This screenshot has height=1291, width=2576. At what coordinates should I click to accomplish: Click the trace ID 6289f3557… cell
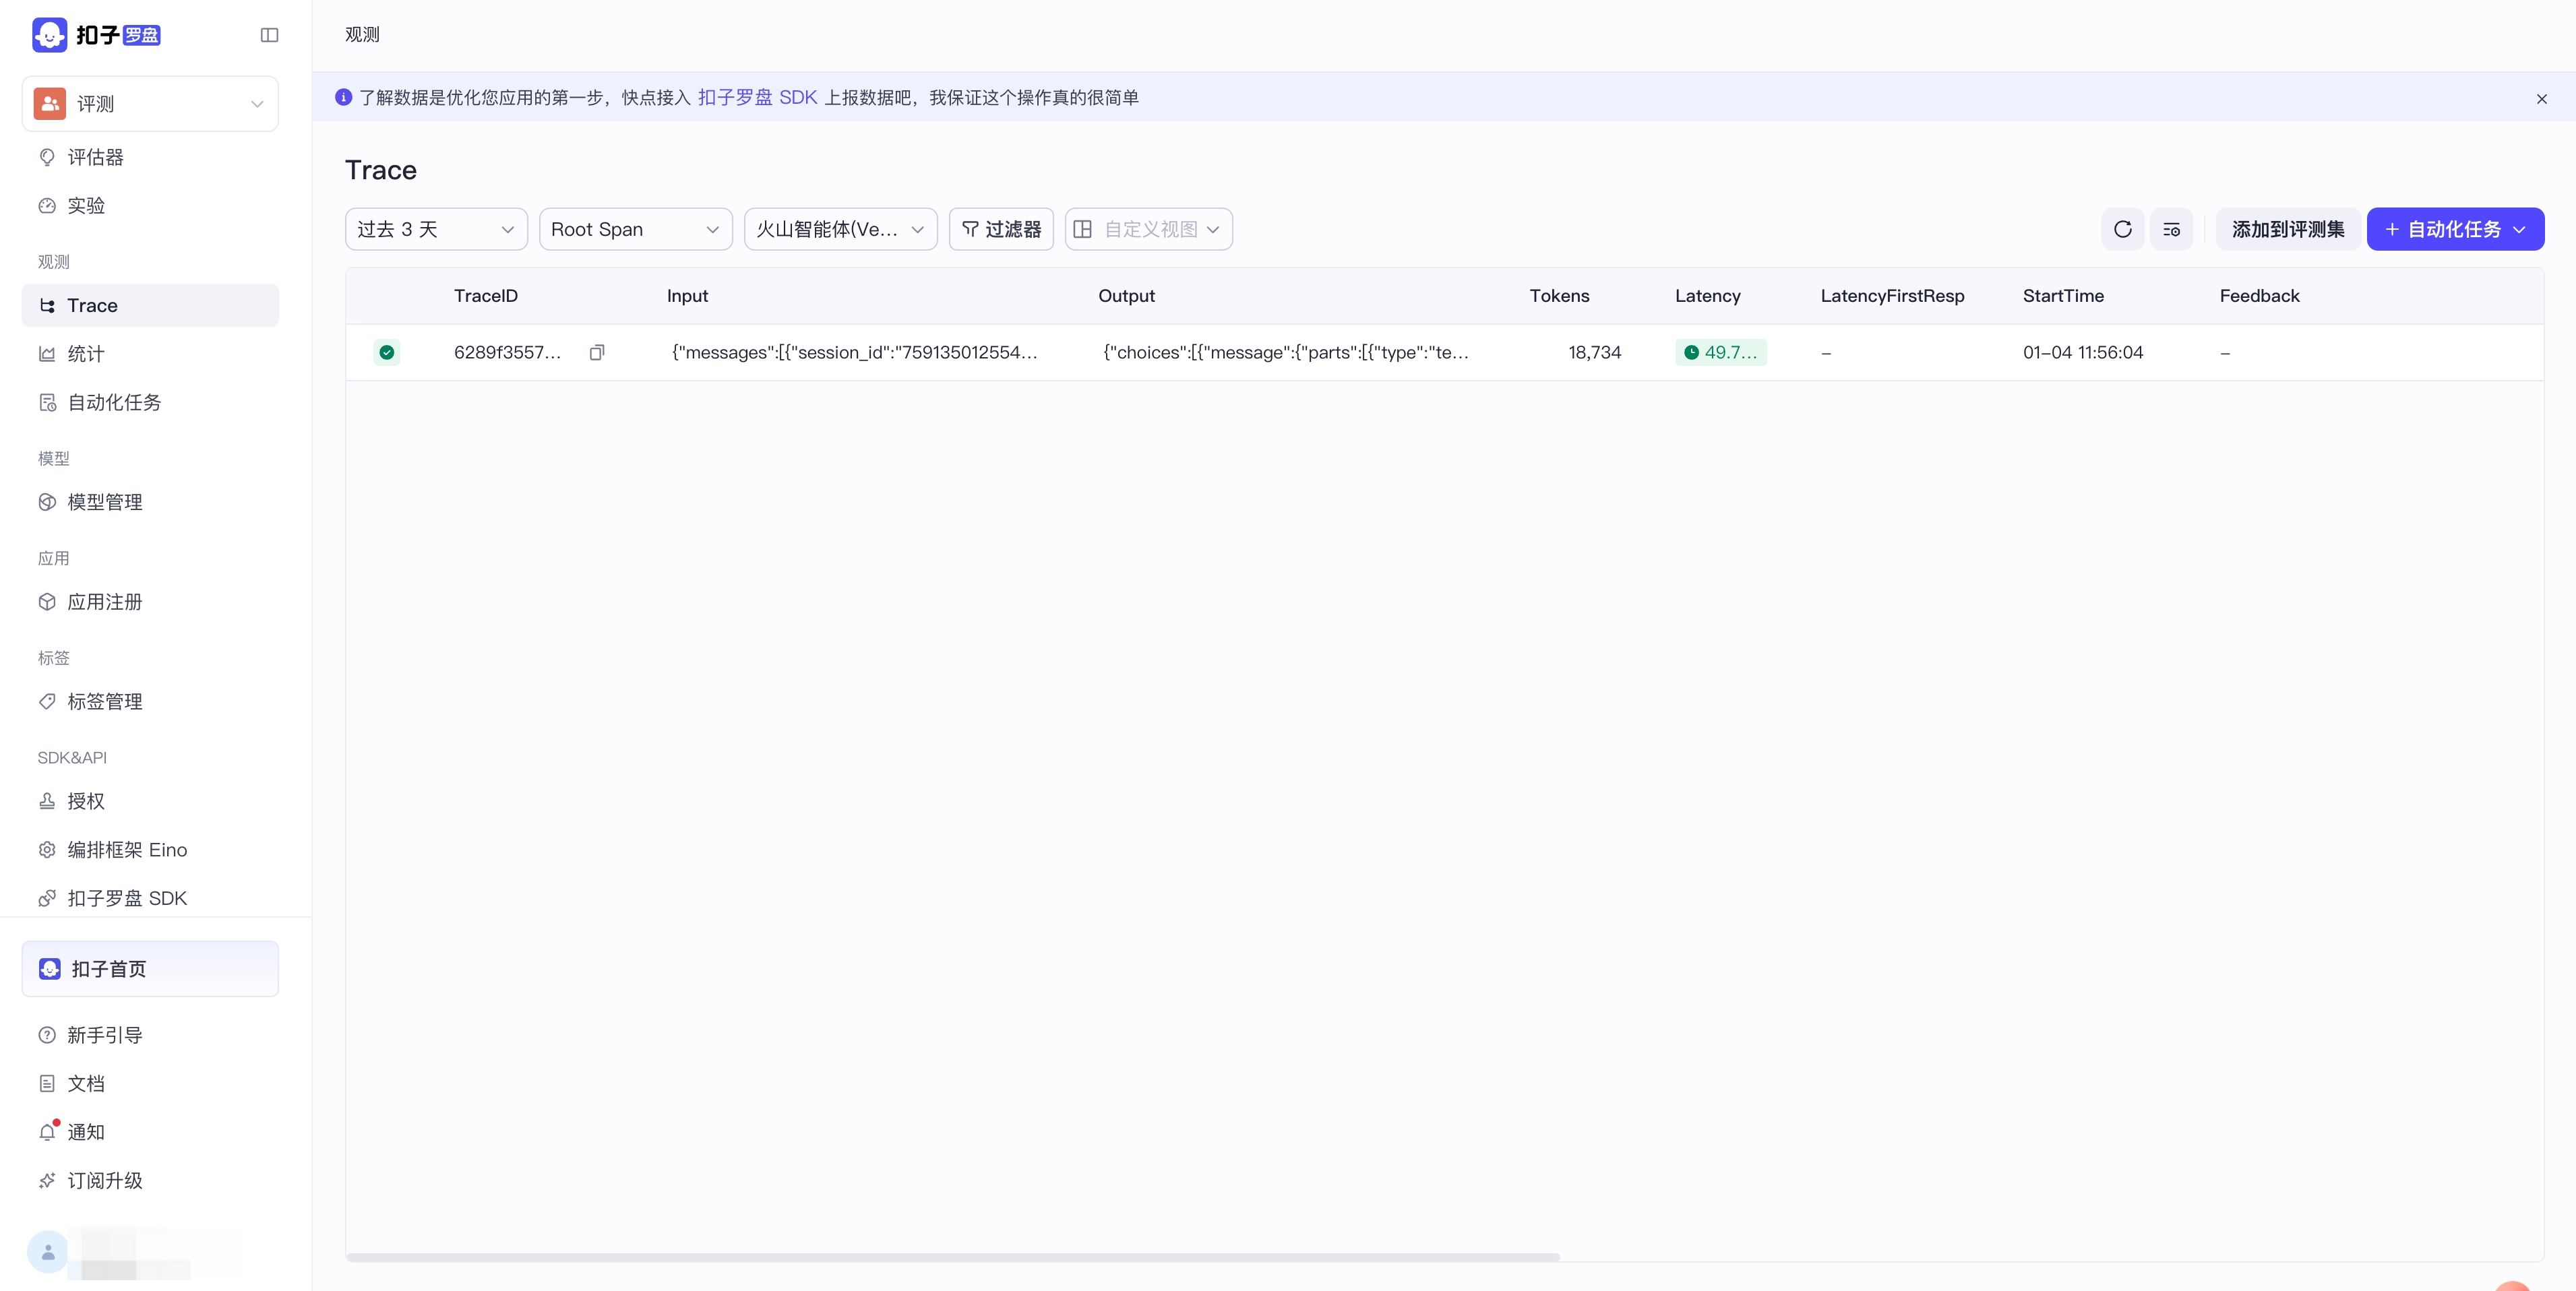508,352
